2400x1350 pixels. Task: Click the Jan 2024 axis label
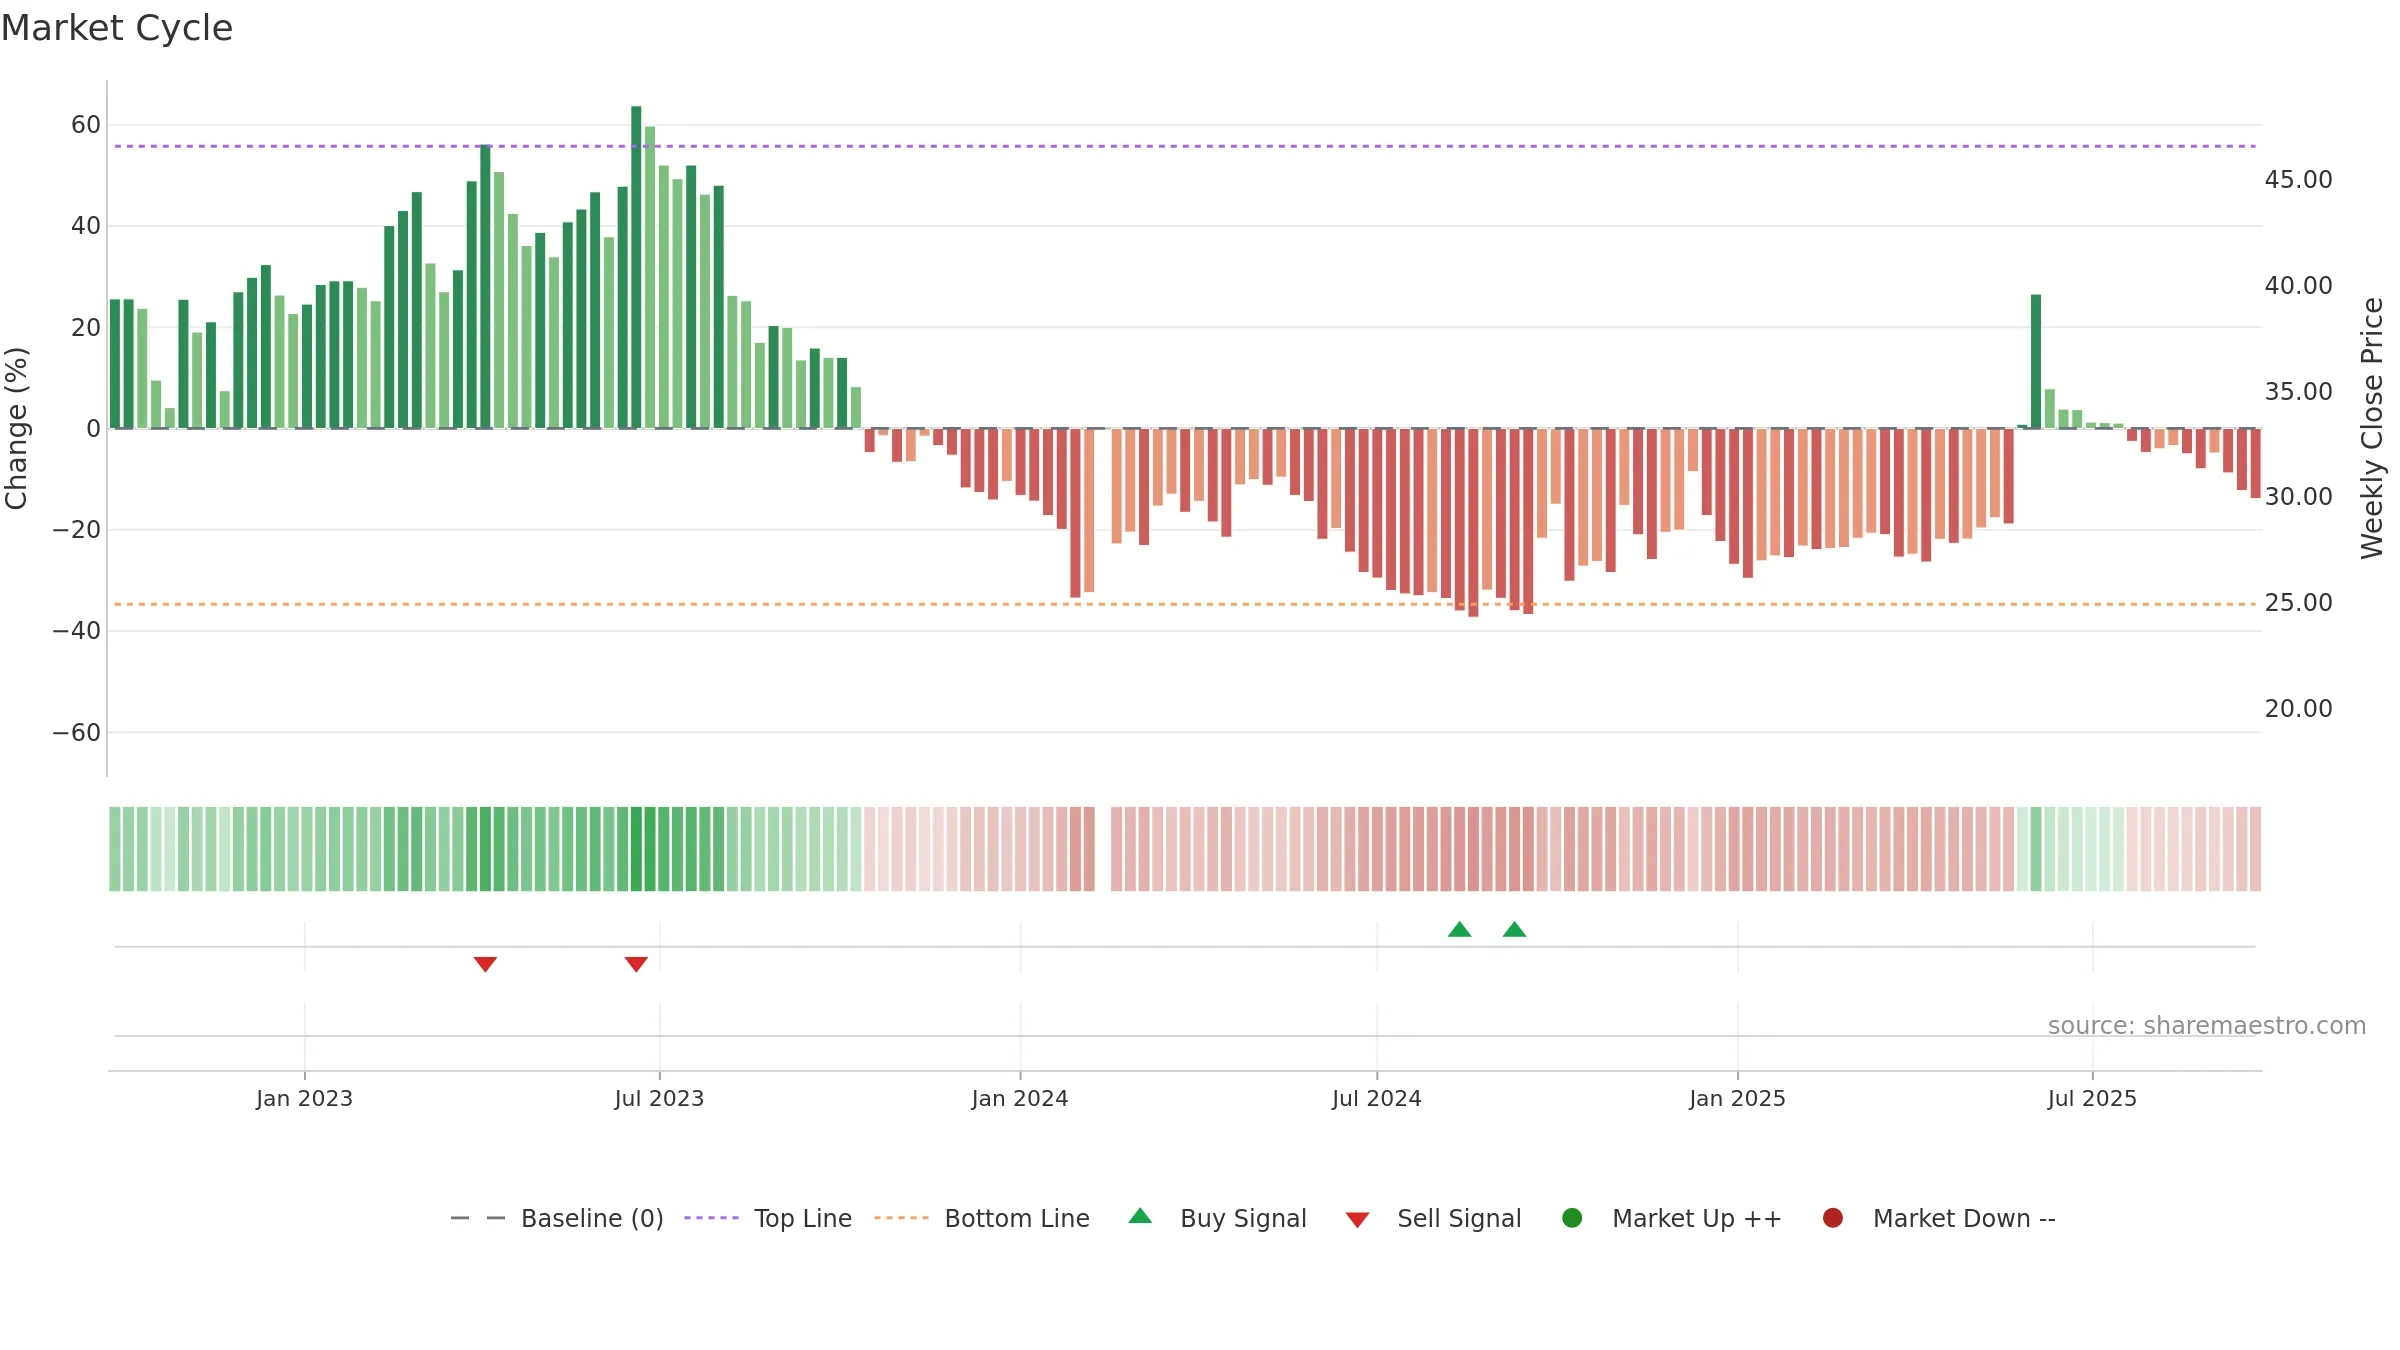coord(1020,1099)
